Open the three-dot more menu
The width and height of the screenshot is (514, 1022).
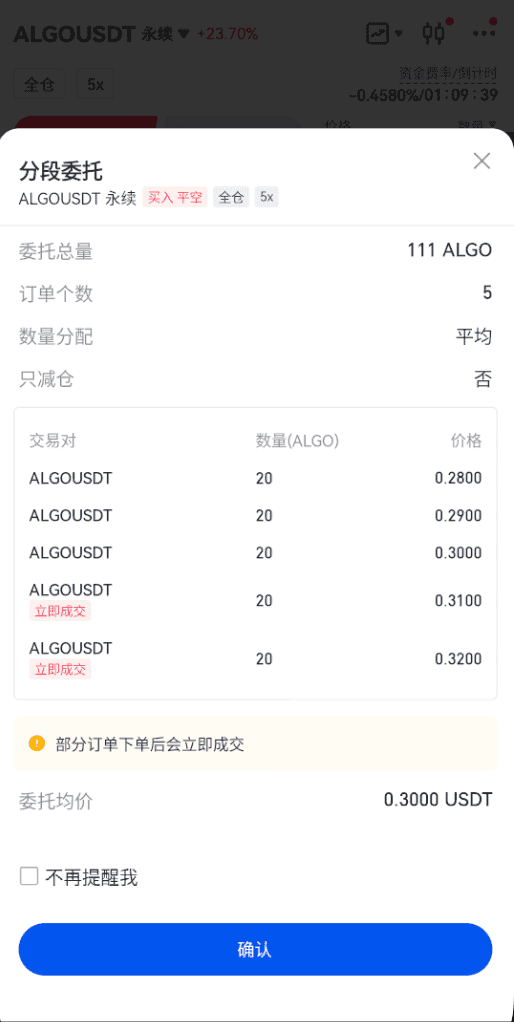click(x=484, y=33)
